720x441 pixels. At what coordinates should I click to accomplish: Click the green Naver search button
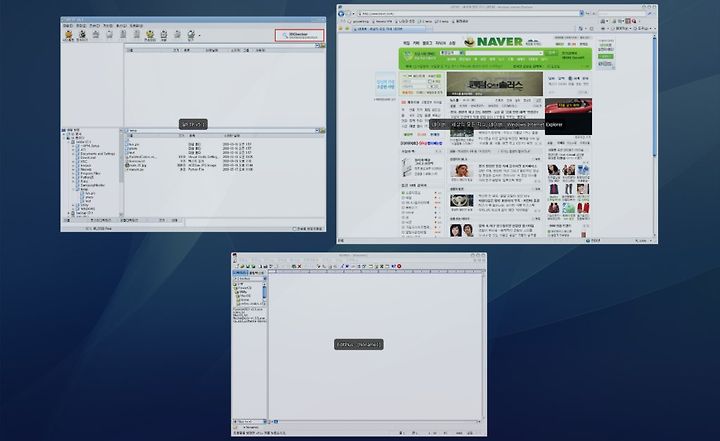click(x=551, y=53)
